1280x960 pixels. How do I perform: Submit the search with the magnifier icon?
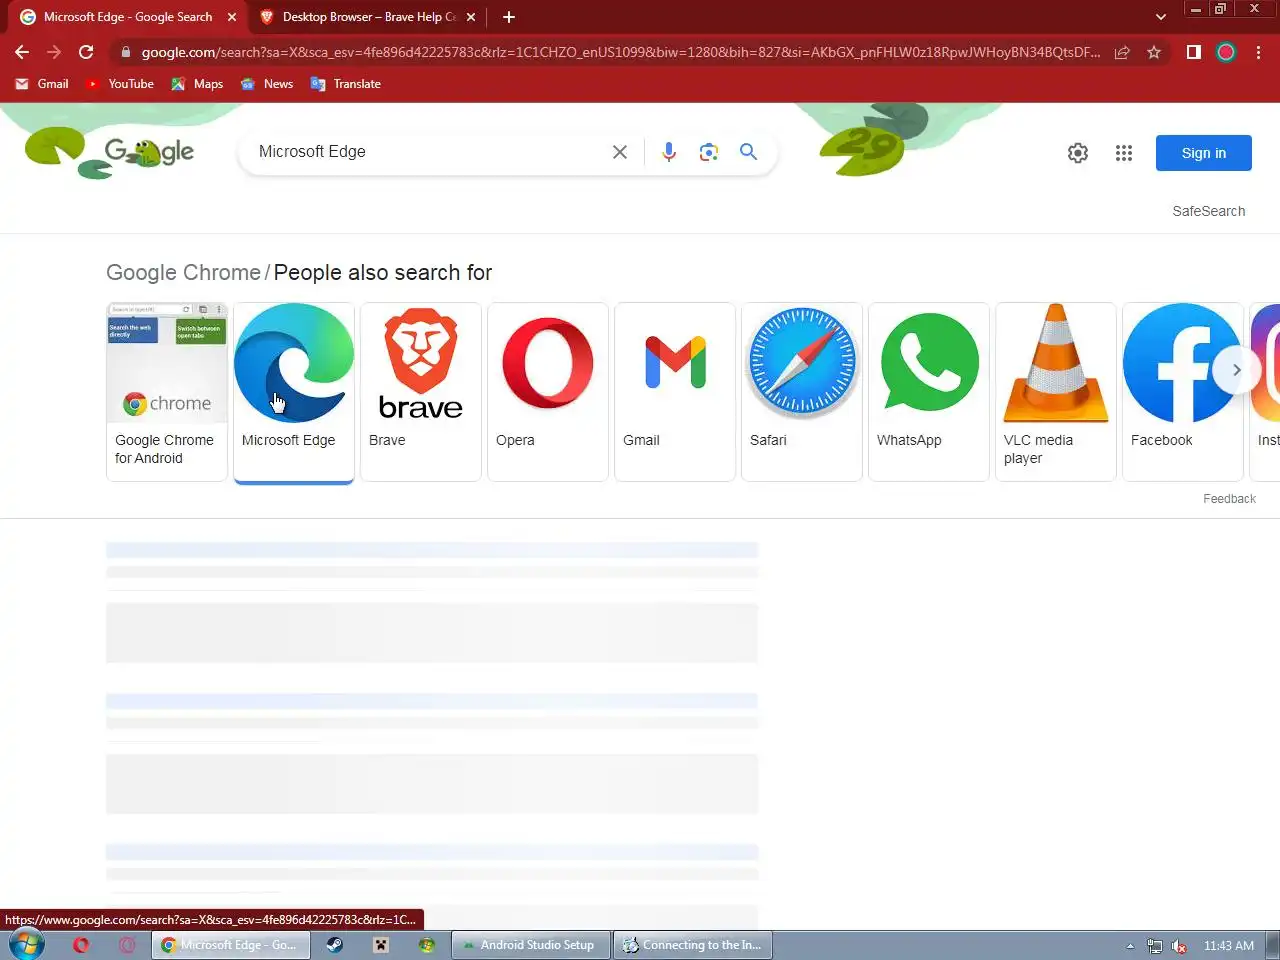[x=748, y=152]
